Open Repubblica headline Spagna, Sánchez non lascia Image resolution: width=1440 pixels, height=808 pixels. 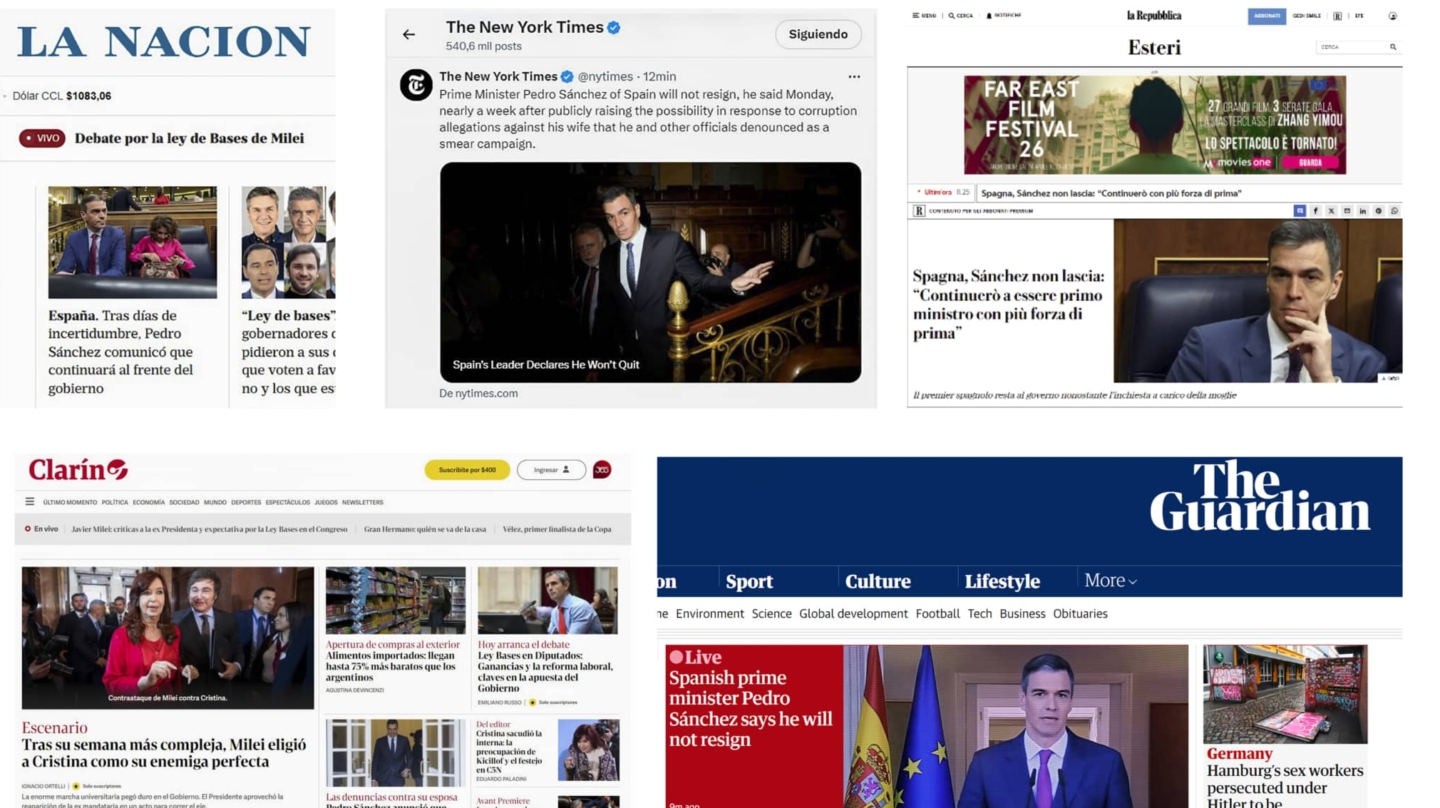(1008, 304)
